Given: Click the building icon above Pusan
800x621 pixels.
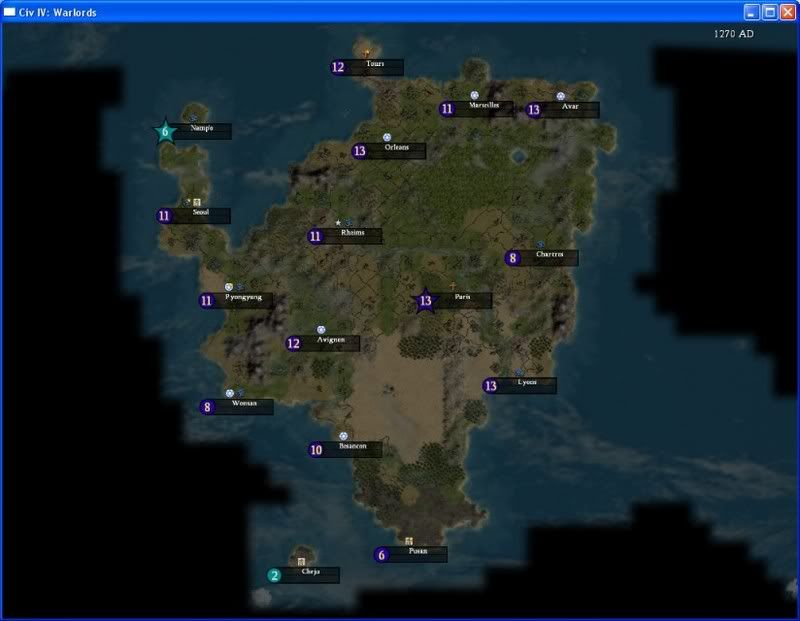Looking at the screenshot, I should [x=409, y=541].
